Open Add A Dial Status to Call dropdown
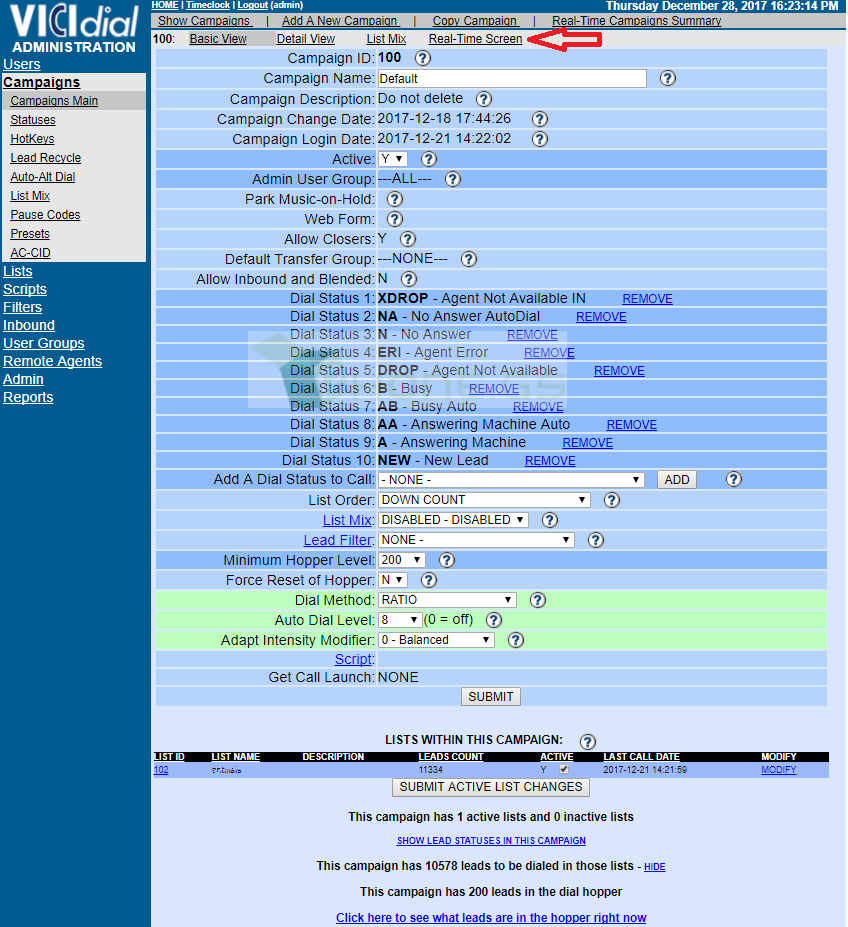Image resolution: width=848 pixels, height=927 pixels. point(511,479)
